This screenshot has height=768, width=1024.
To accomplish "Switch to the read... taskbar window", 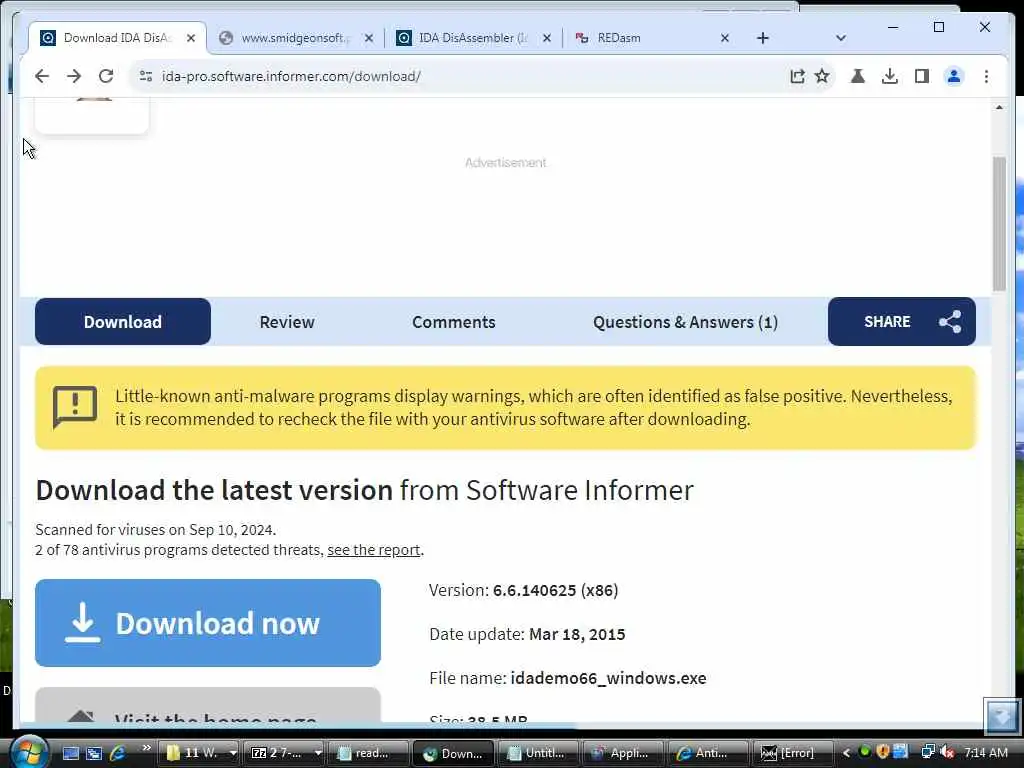I will [x=368, y=753].
